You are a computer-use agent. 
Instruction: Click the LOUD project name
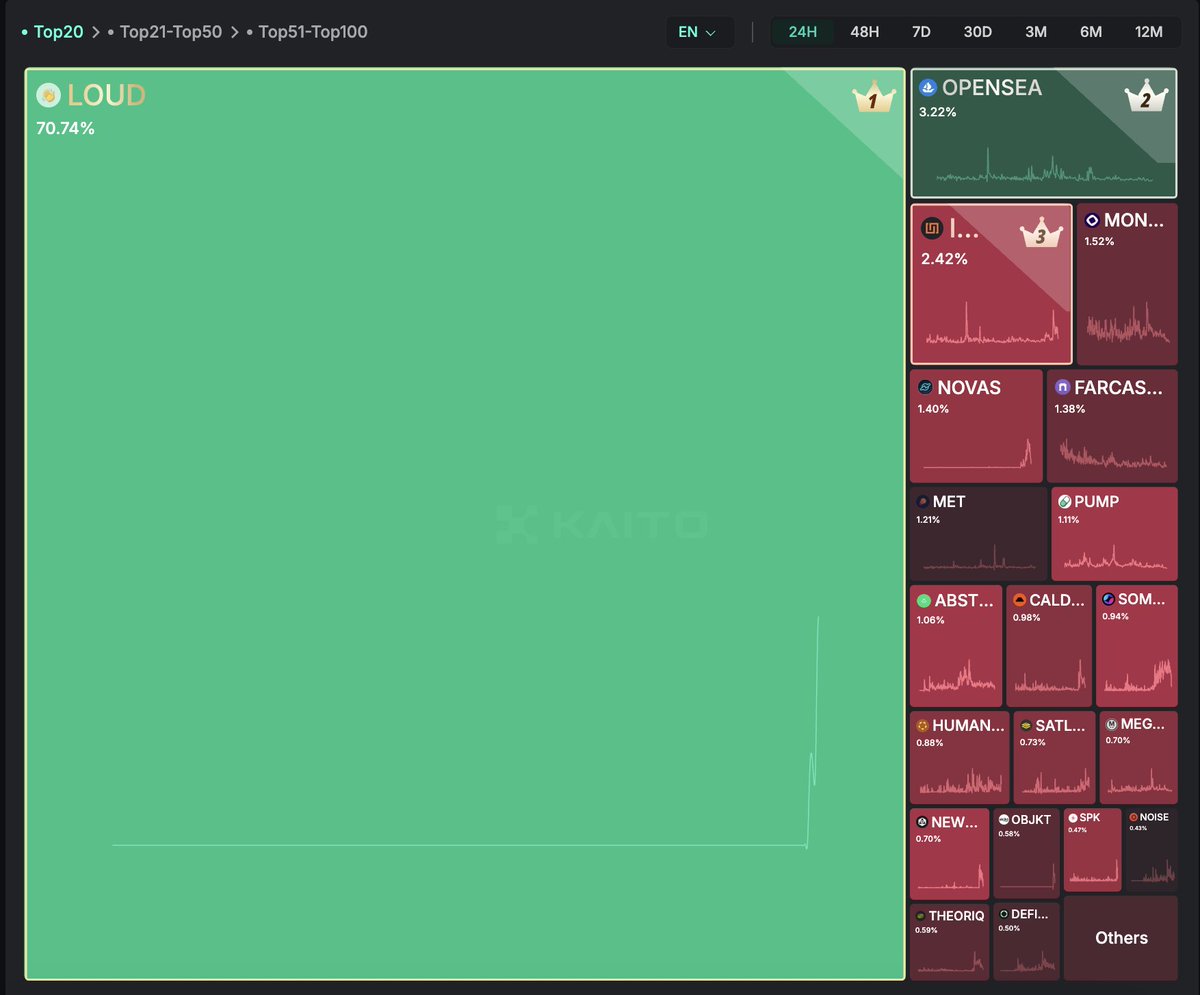click(x=106, y=95)
